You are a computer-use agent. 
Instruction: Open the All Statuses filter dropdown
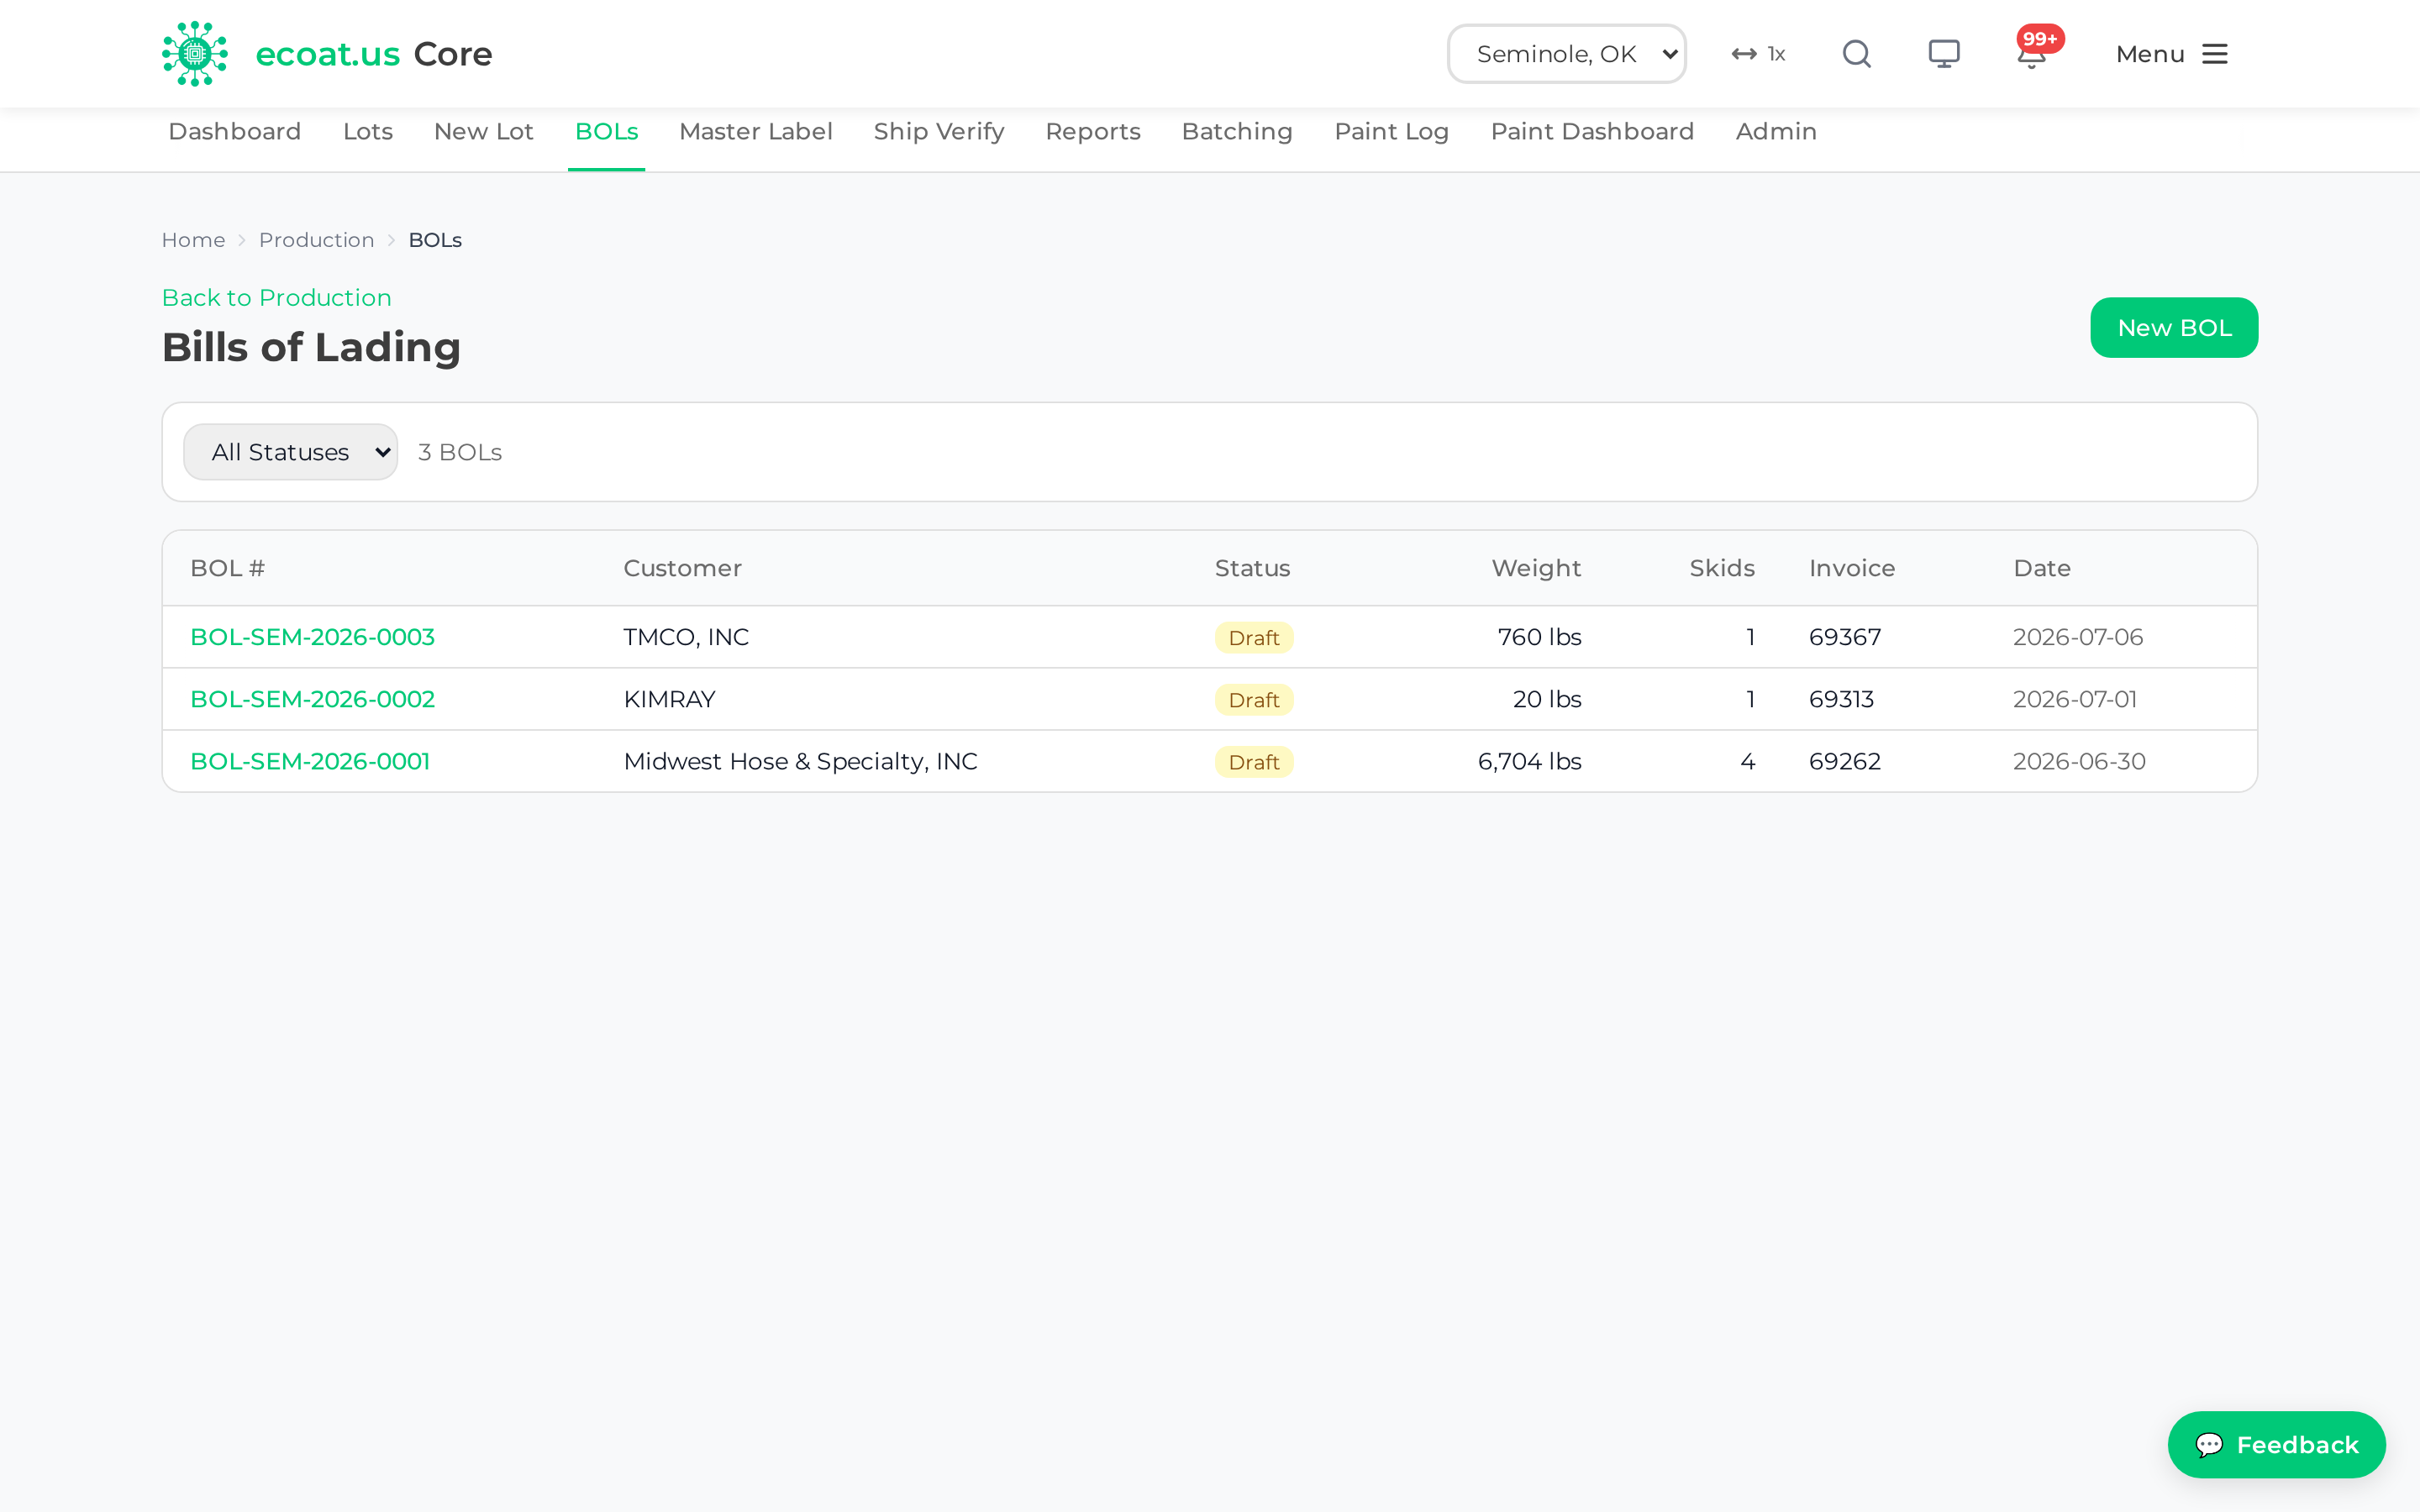[x=291, y=452]
